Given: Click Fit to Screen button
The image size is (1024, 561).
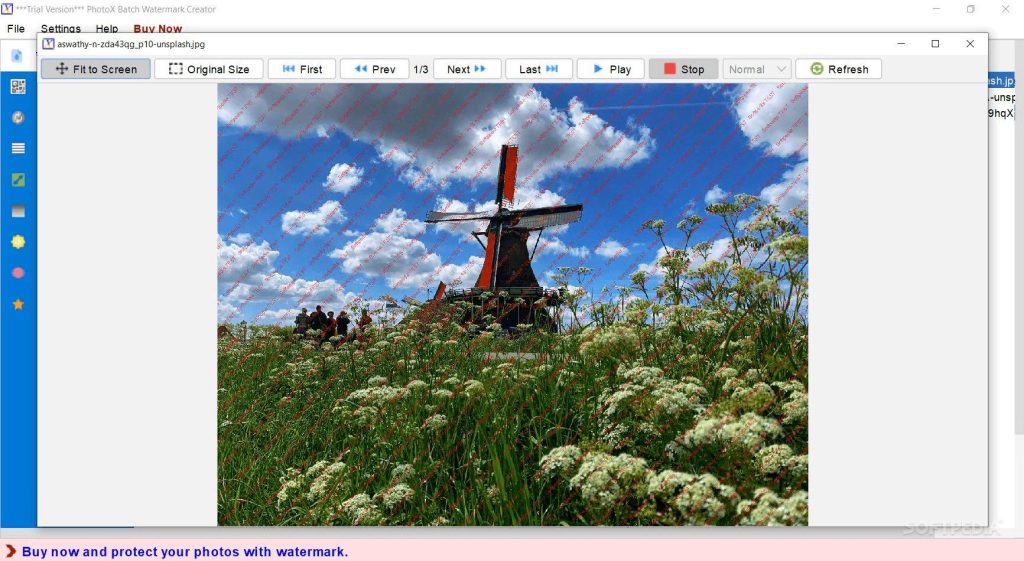Looking at the screenshot, I should (96, 69).
